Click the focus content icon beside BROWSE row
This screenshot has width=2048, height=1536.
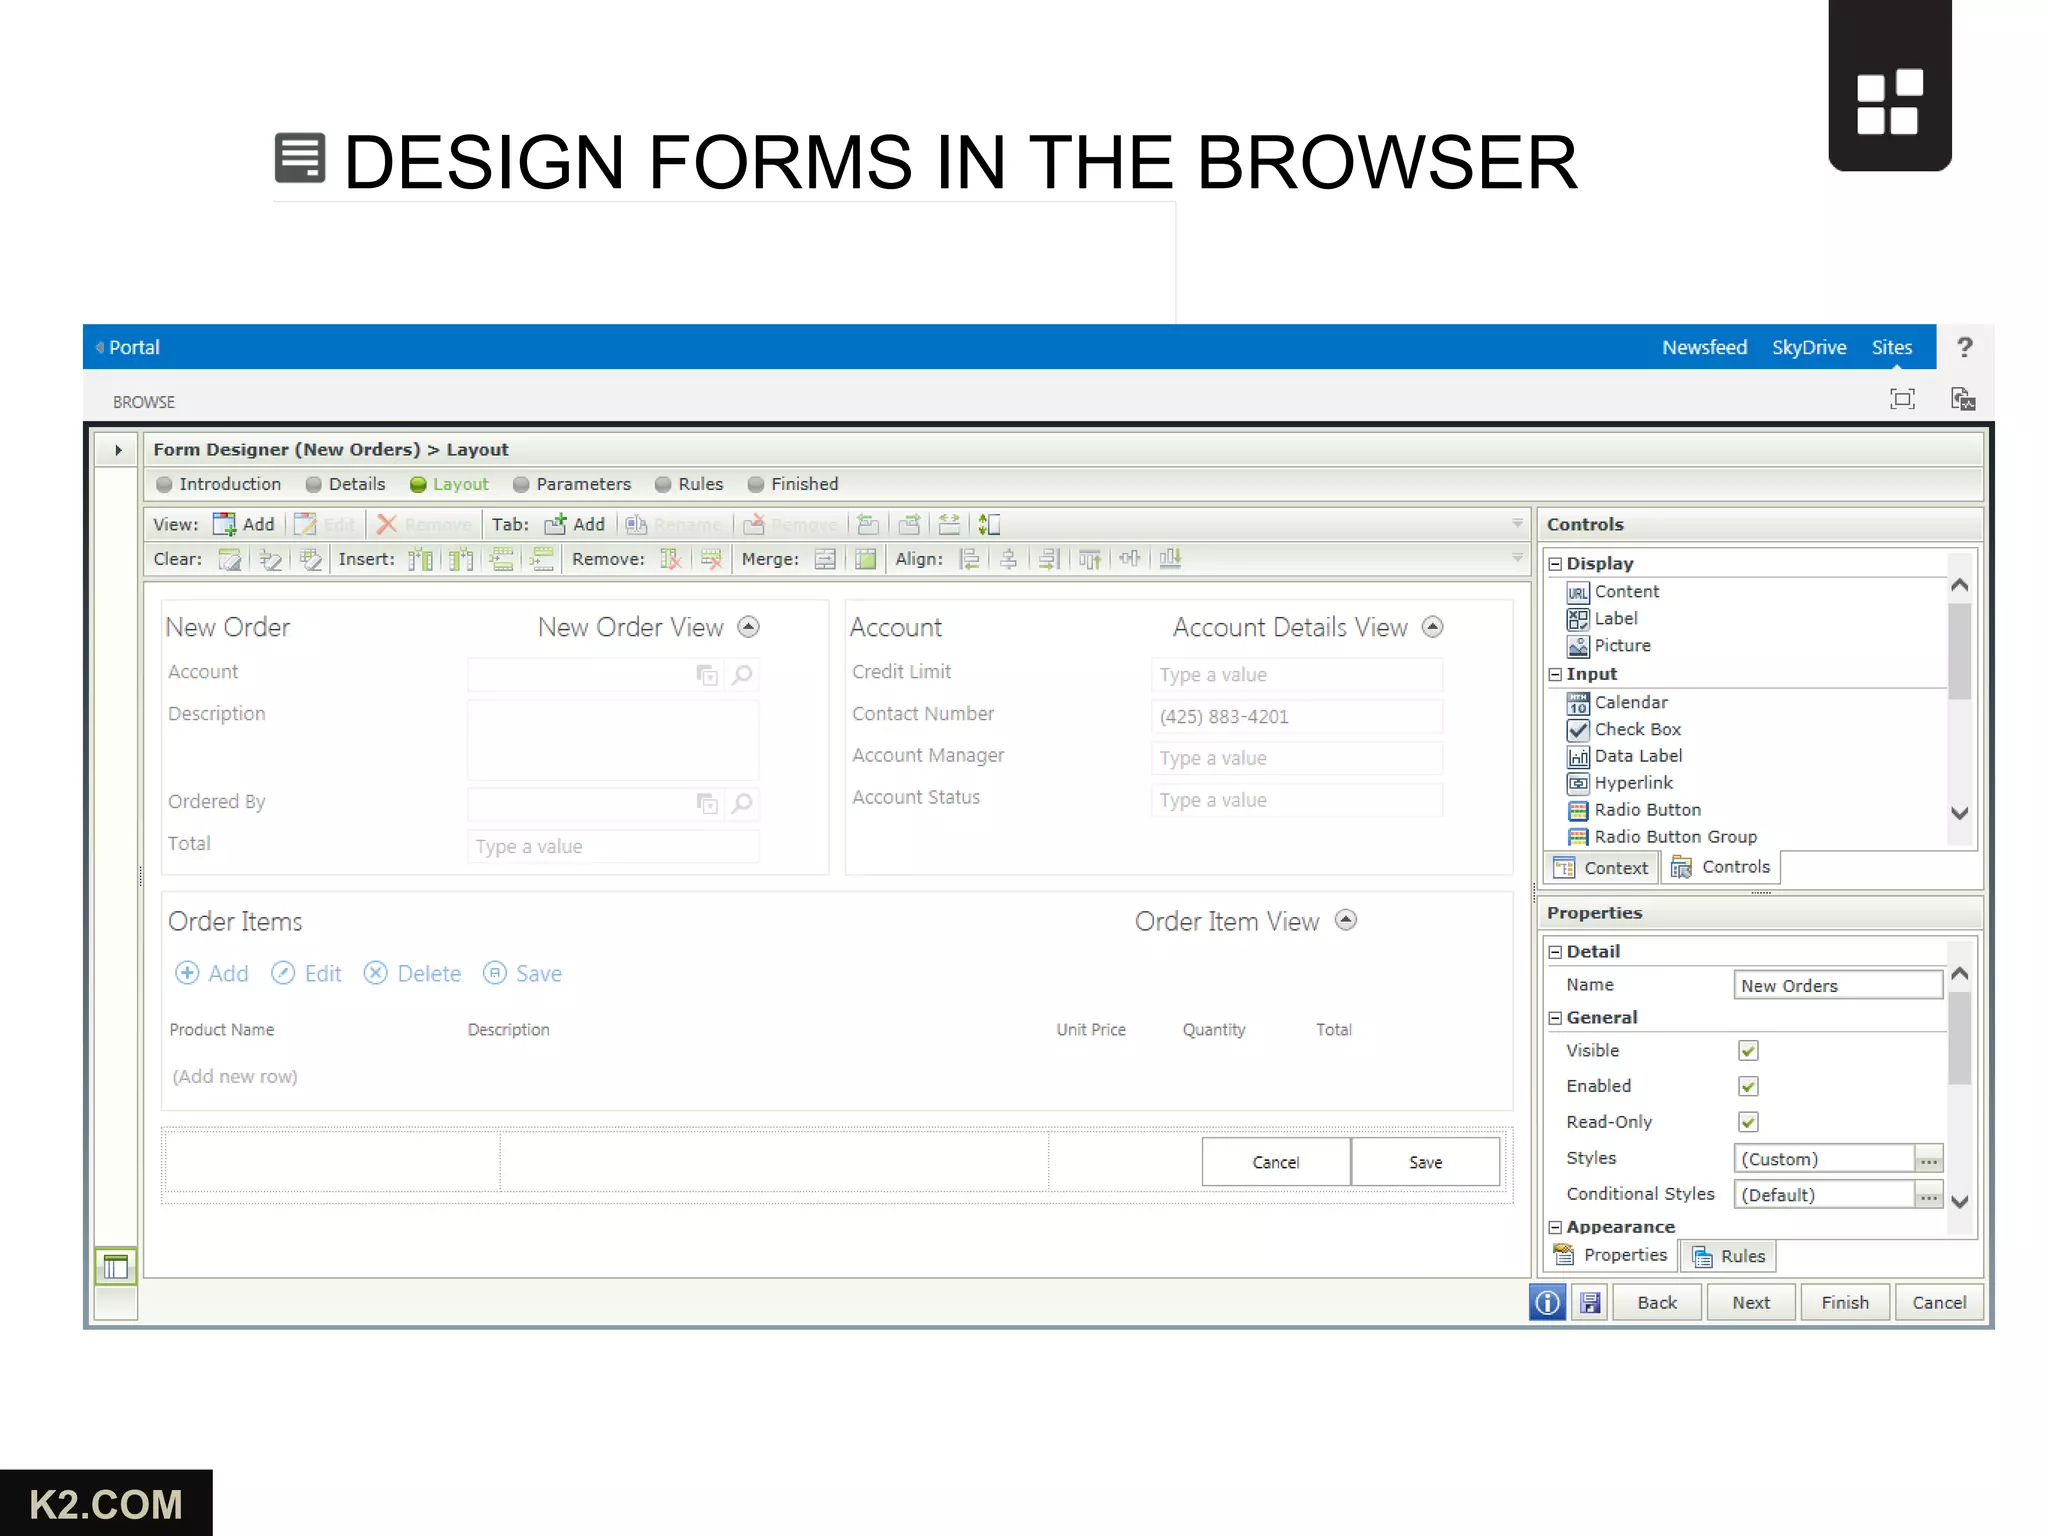(1902, 400)
